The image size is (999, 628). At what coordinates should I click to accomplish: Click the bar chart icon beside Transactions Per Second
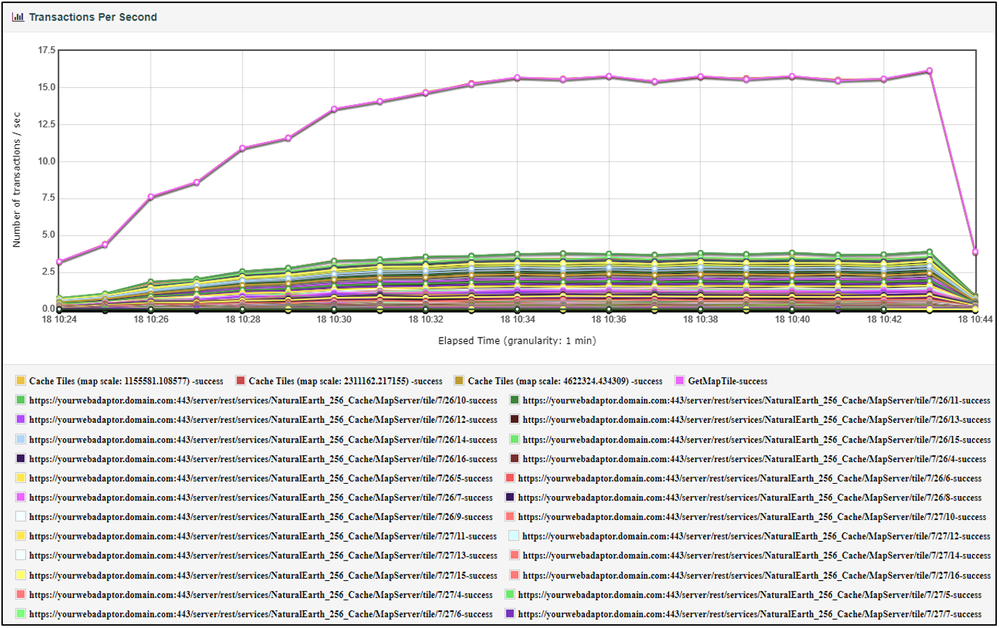coord(18,17)
